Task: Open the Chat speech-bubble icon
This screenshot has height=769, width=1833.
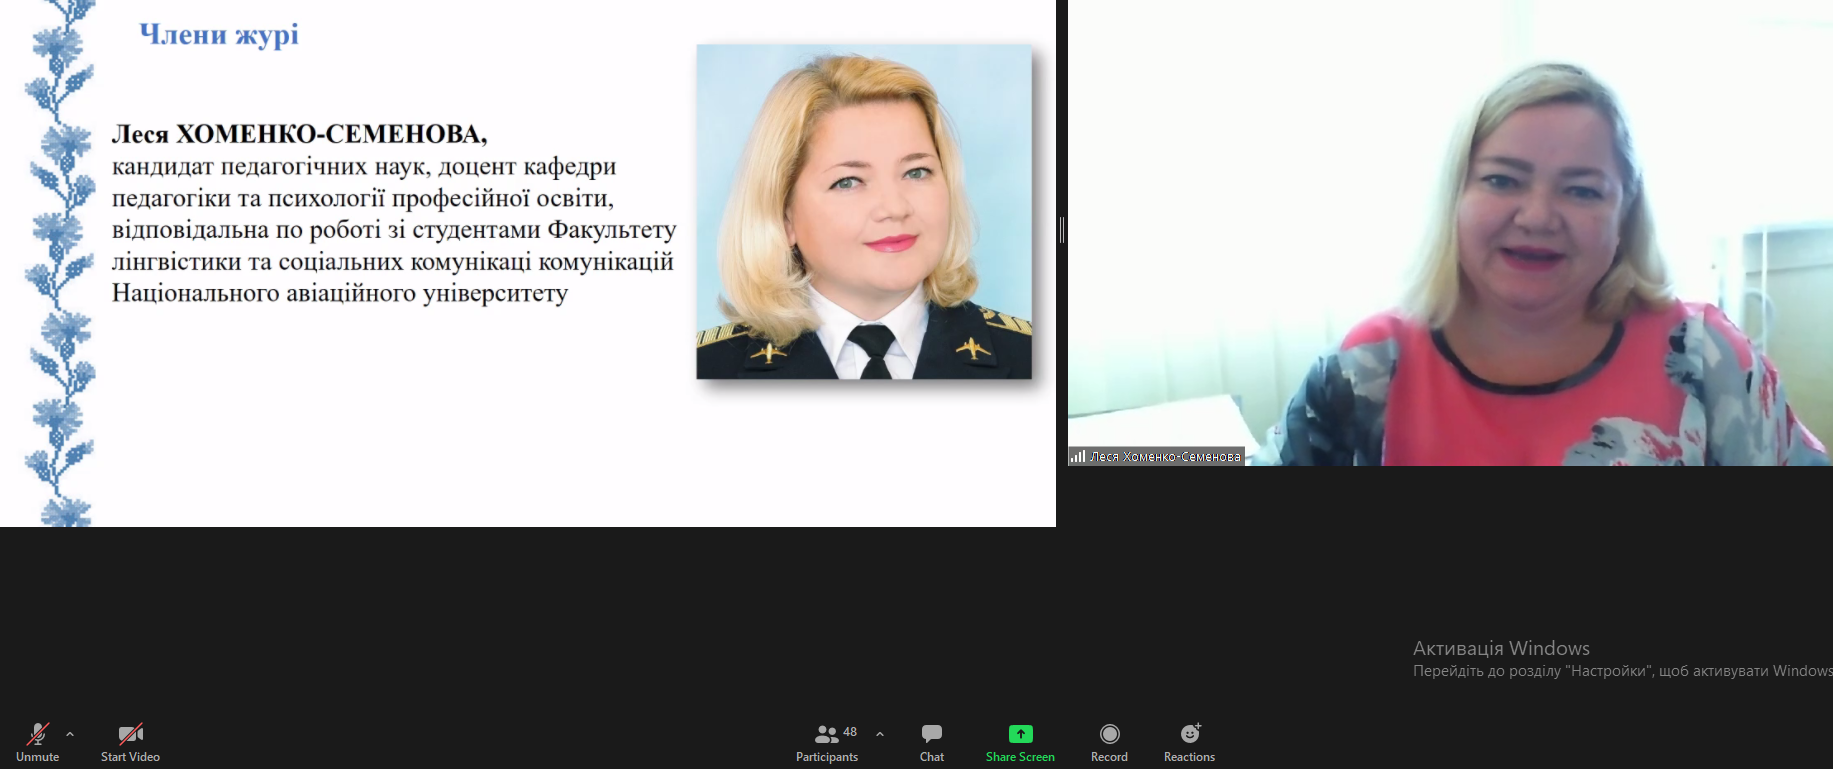Action: pyautogui.click(x=932, y=734)
